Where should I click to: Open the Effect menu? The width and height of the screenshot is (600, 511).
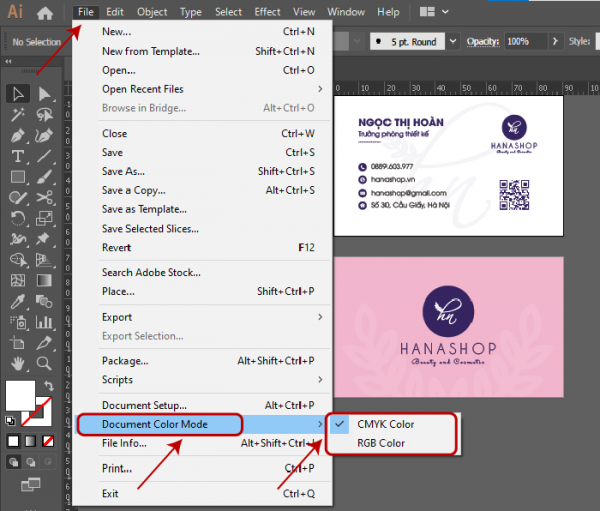point(267,12)
